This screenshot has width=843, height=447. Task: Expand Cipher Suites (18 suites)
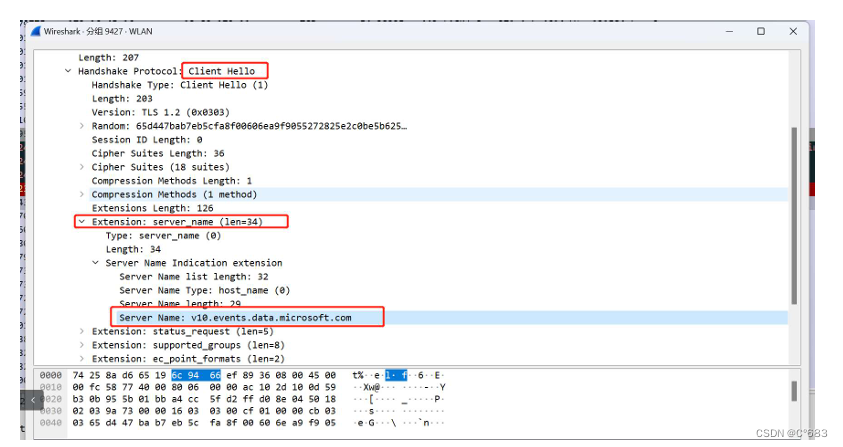[82, 167]
